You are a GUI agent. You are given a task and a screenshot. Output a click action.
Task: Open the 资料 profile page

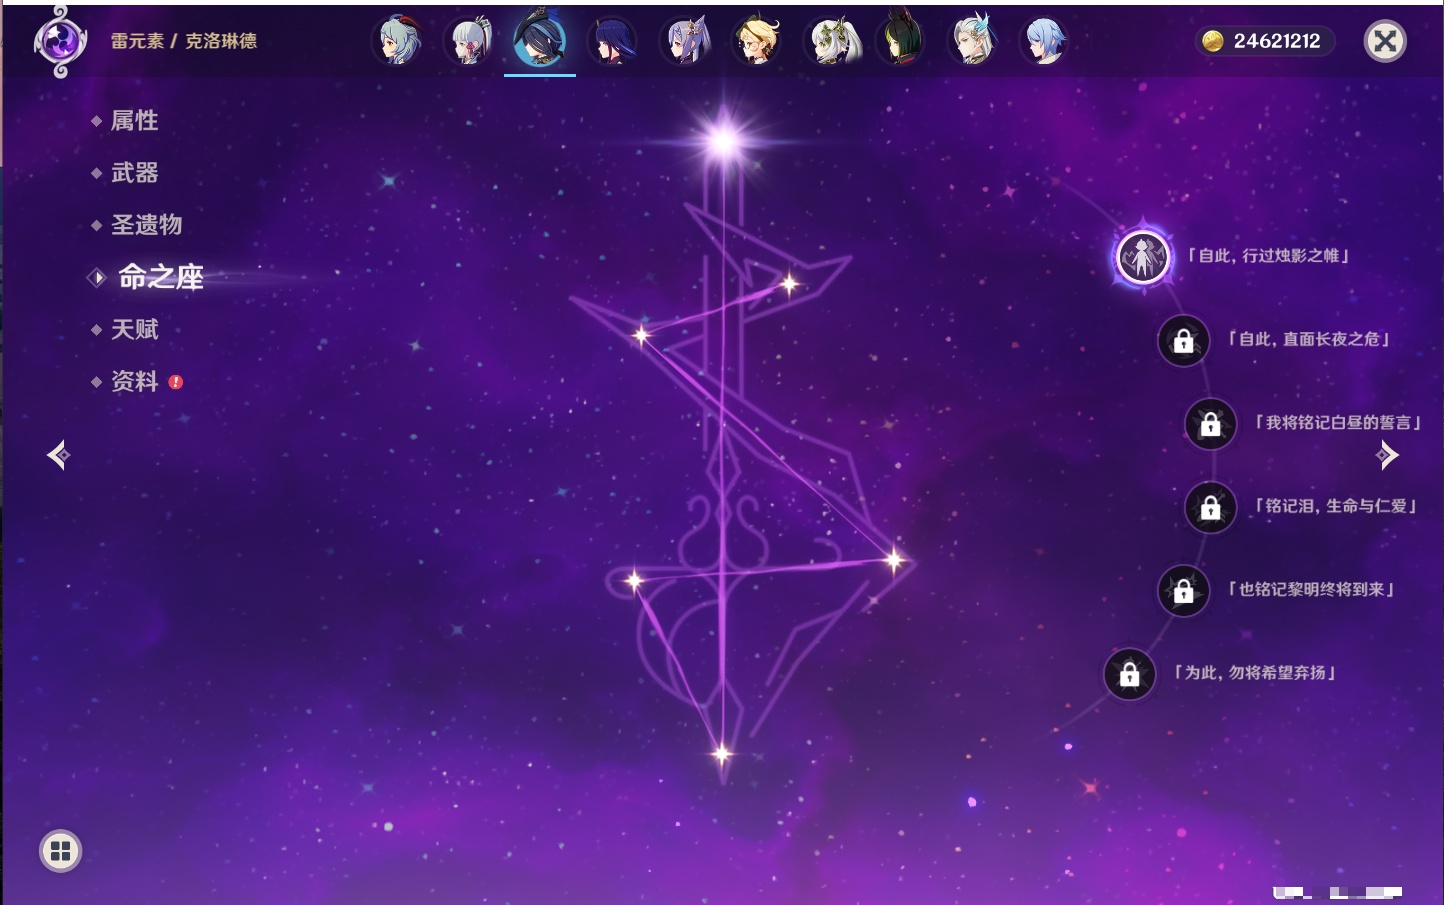click(134, 381)
